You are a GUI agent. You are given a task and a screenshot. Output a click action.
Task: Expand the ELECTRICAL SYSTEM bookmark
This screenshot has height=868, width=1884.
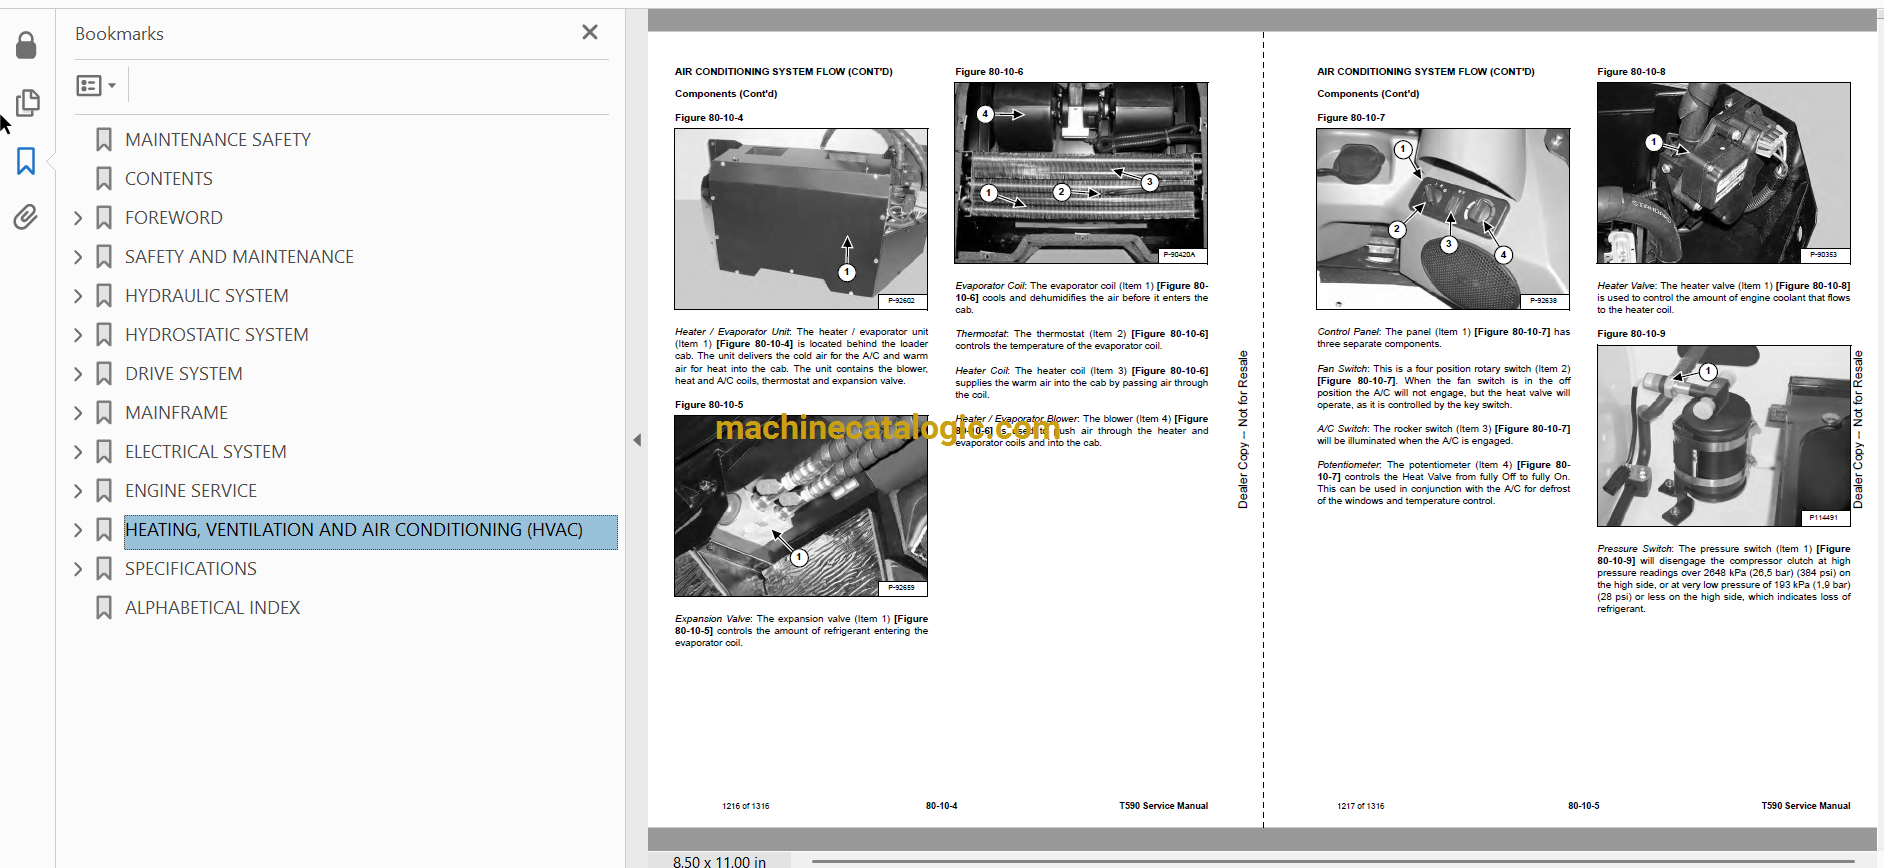(78, 451)
